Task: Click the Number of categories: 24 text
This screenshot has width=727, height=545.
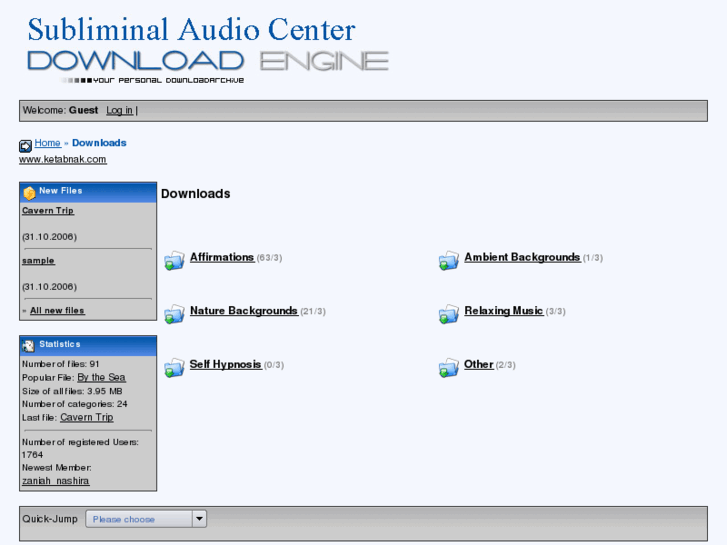Action: [75, 404]
